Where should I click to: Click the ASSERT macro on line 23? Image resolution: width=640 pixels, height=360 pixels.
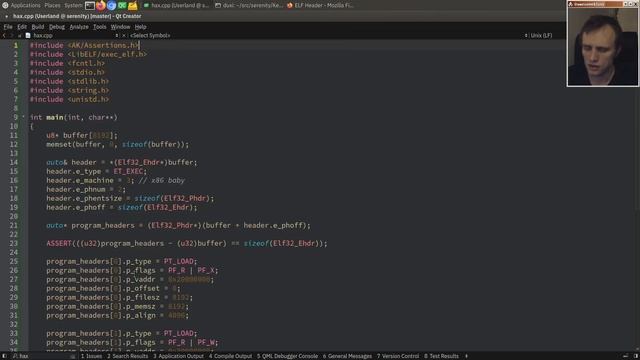(x=59, y=243)
